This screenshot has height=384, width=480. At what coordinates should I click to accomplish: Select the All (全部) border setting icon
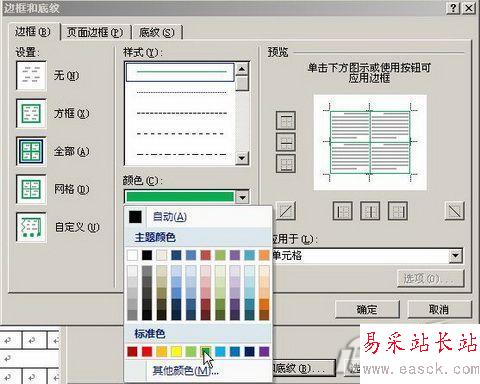click(31, 151)
